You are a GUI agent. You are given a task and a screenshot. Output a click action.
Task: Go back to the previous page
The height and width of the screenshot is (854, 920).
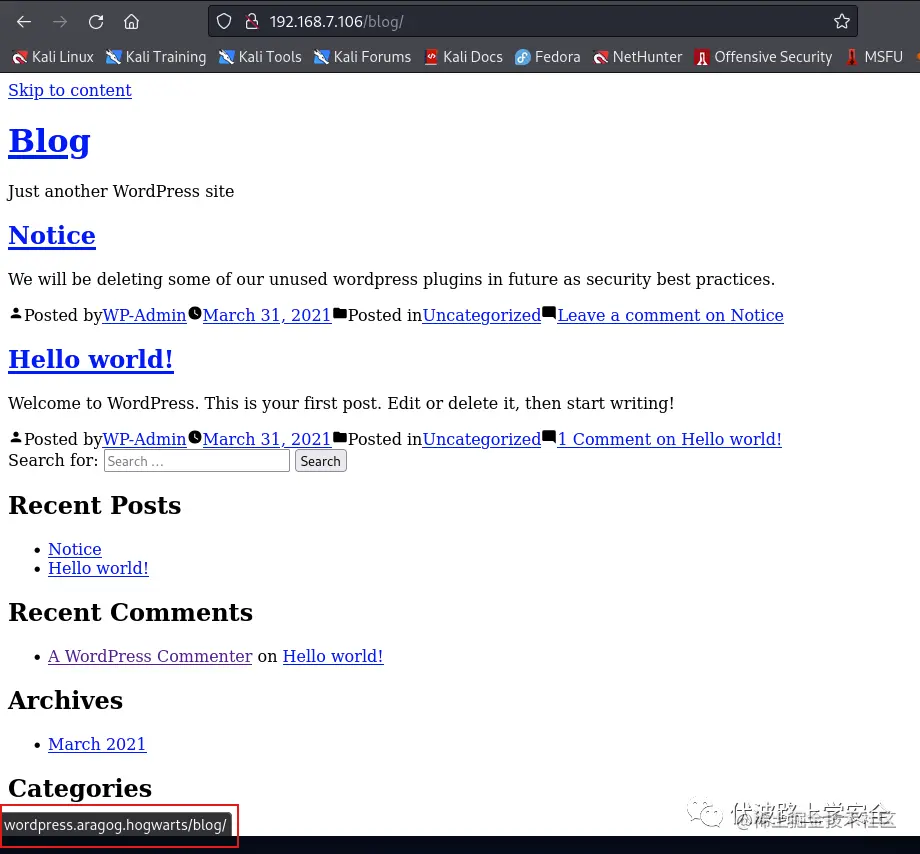pos(24,22)
